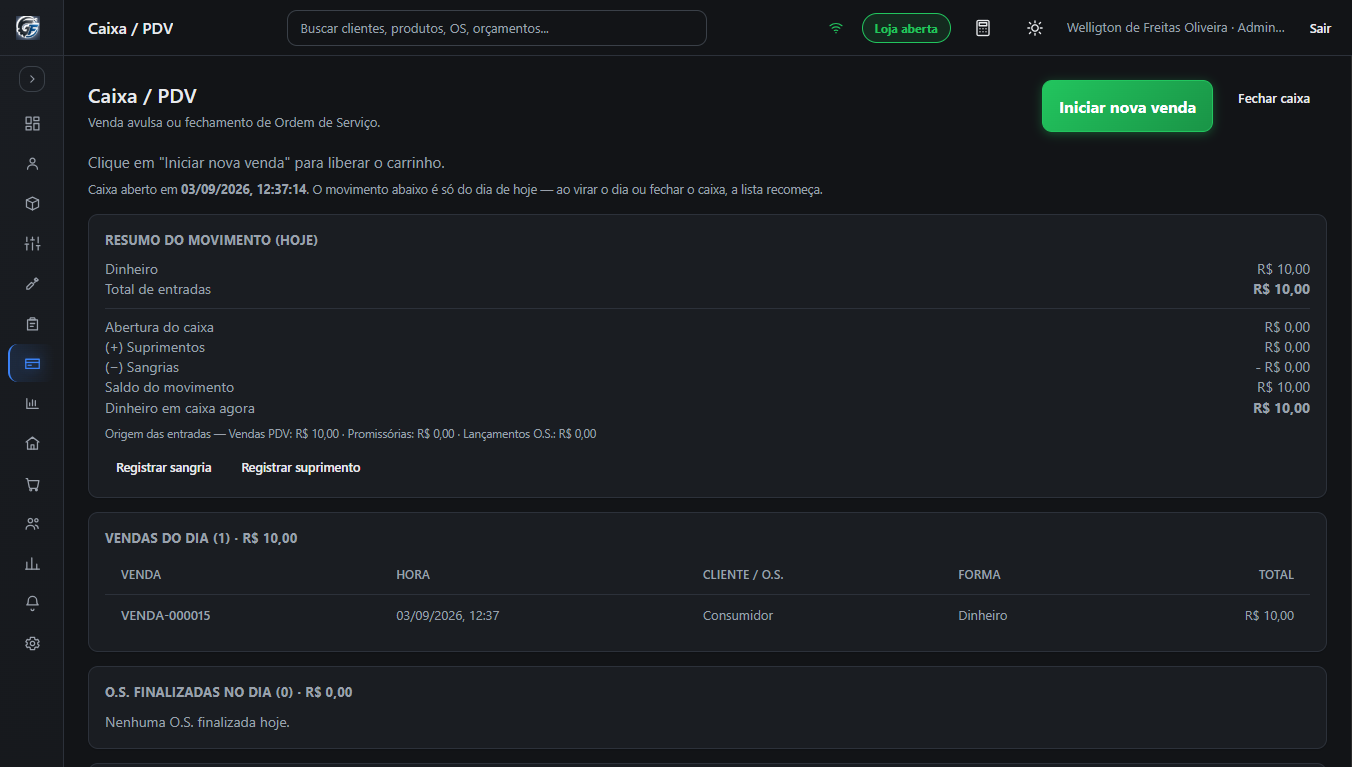The width and height of the screenshot is (1352, 767).
Task: Open the line-chart icon below Caixa icon
Action: coord(32,403)
